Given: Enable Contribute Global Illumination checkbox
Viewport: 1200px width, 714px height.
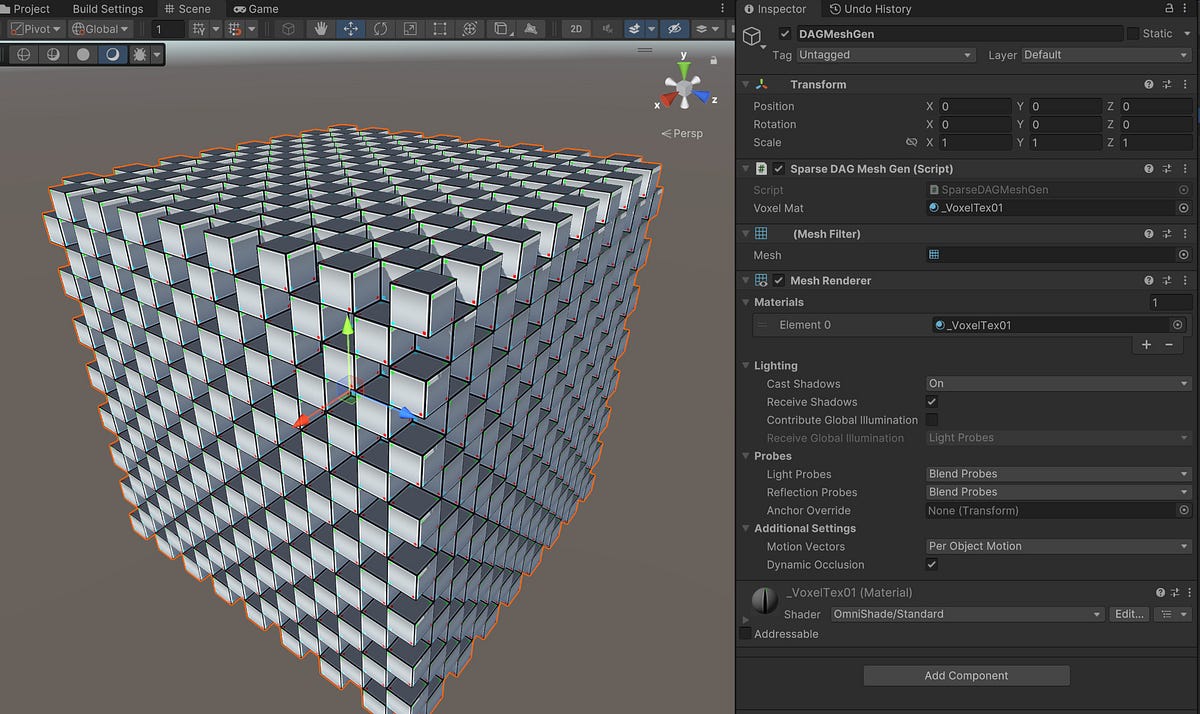Looking at the screenshot, I should 932,420.
